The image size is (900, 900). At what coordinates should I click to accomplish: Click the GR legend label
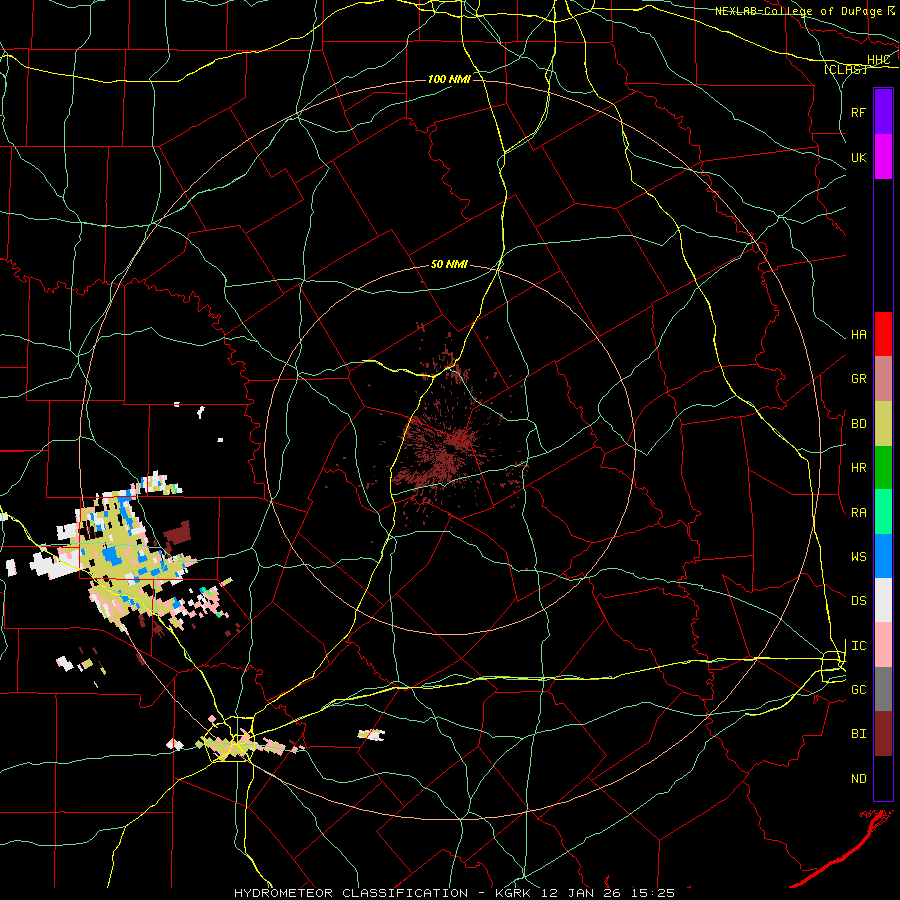(x=858, y=379)
